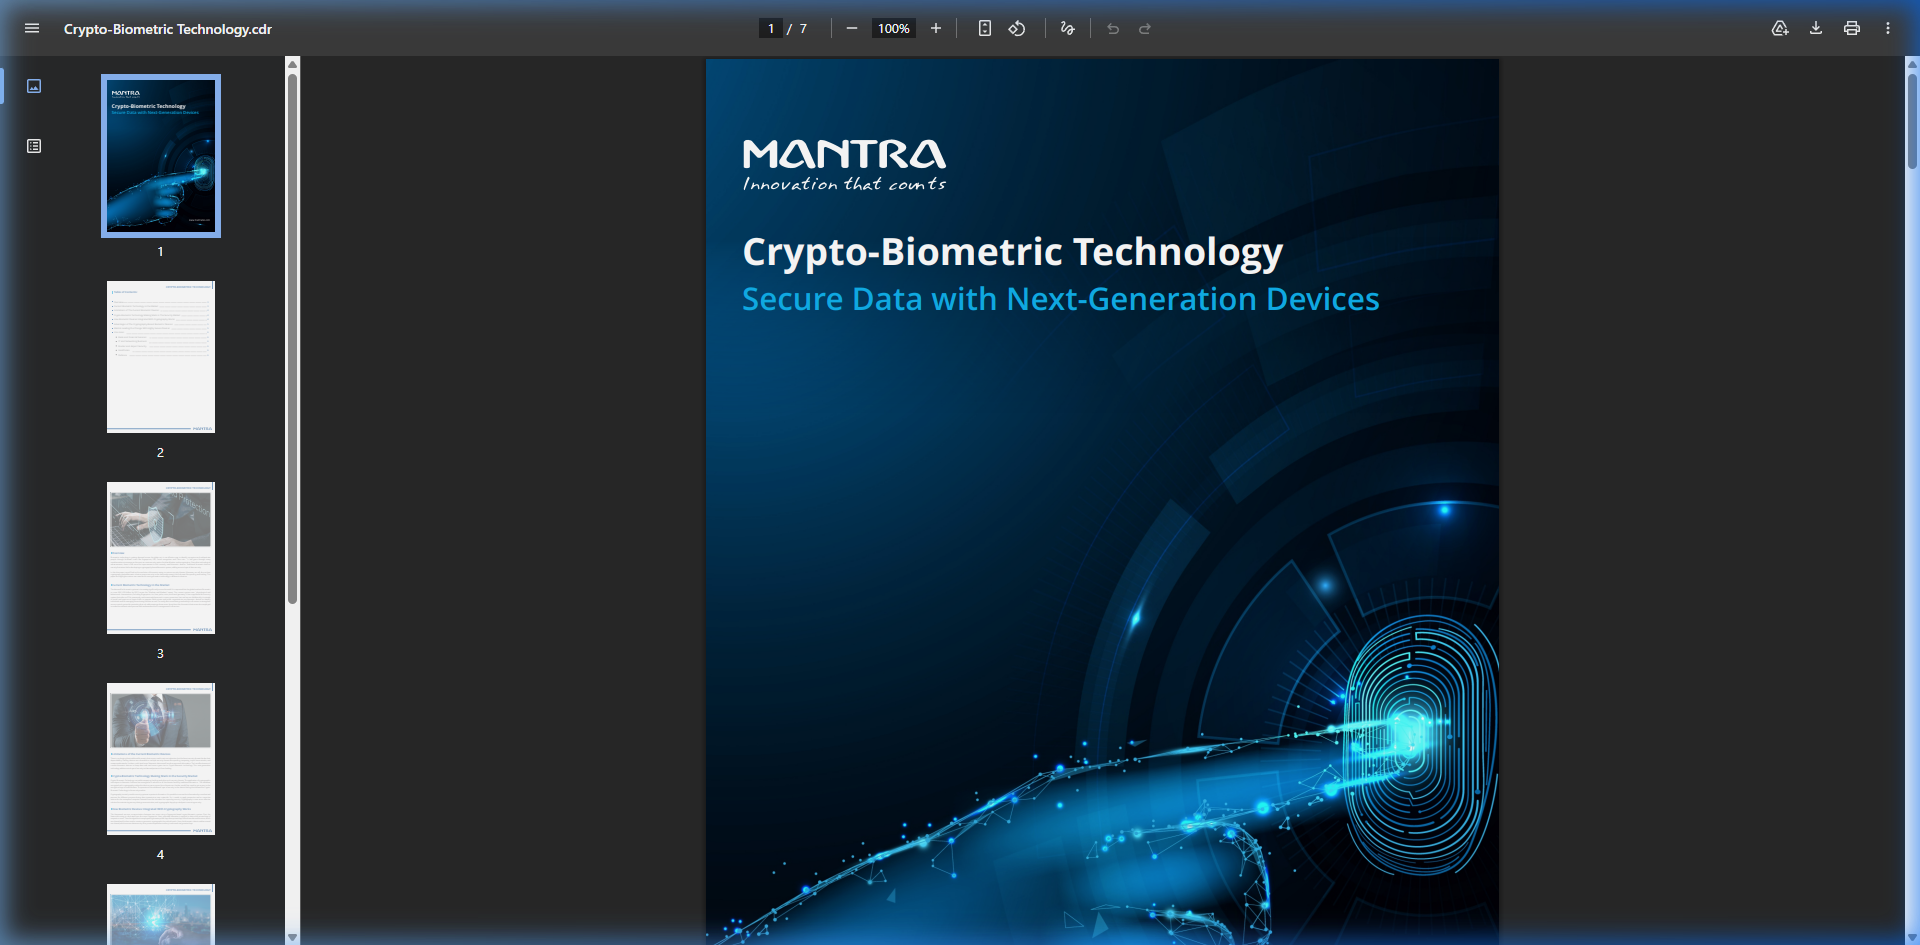The width and height of the screenshot is (1920, 945).
Task: Rotate the document counterclockwise
Action: tap(1017, 28)
